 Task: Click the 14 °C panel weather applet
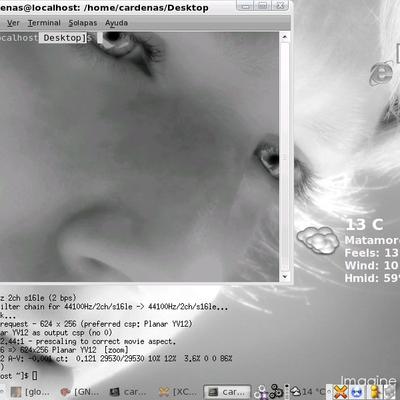(307, 392)
